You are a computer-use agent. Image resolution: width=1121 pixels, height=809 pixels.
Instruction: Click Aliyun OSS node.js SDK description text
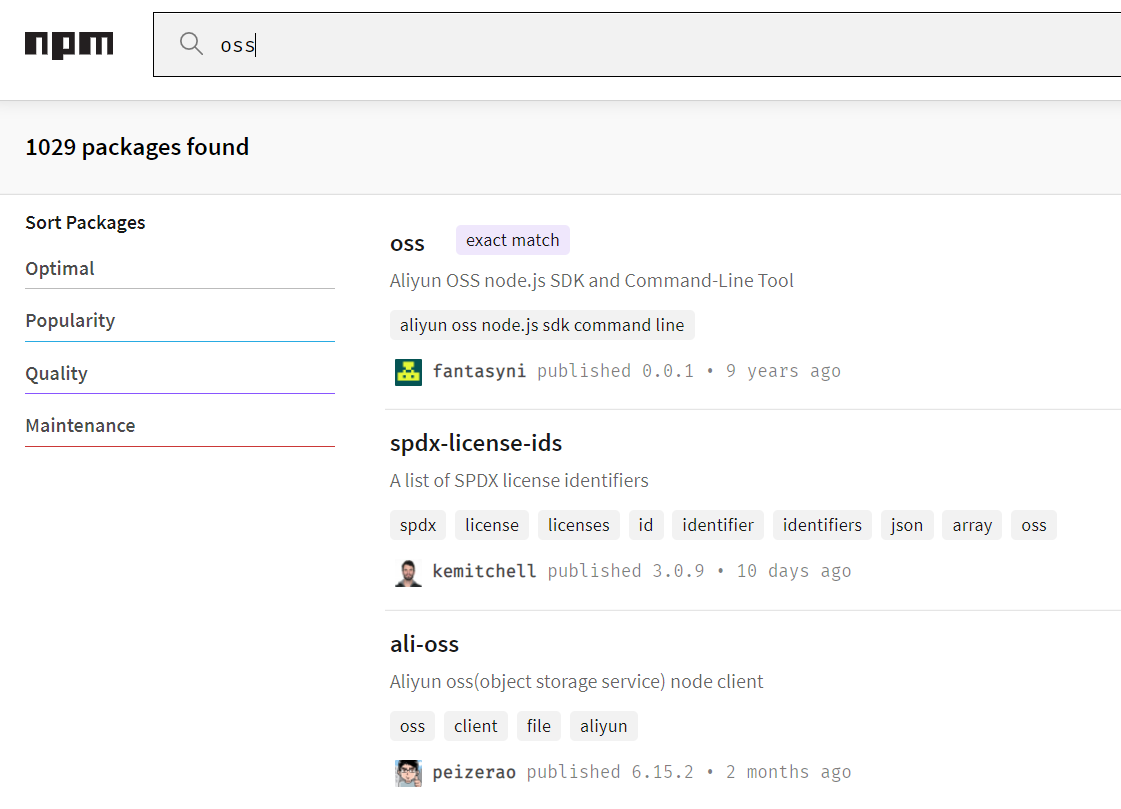pyautogui.click(x=591, y=280)
